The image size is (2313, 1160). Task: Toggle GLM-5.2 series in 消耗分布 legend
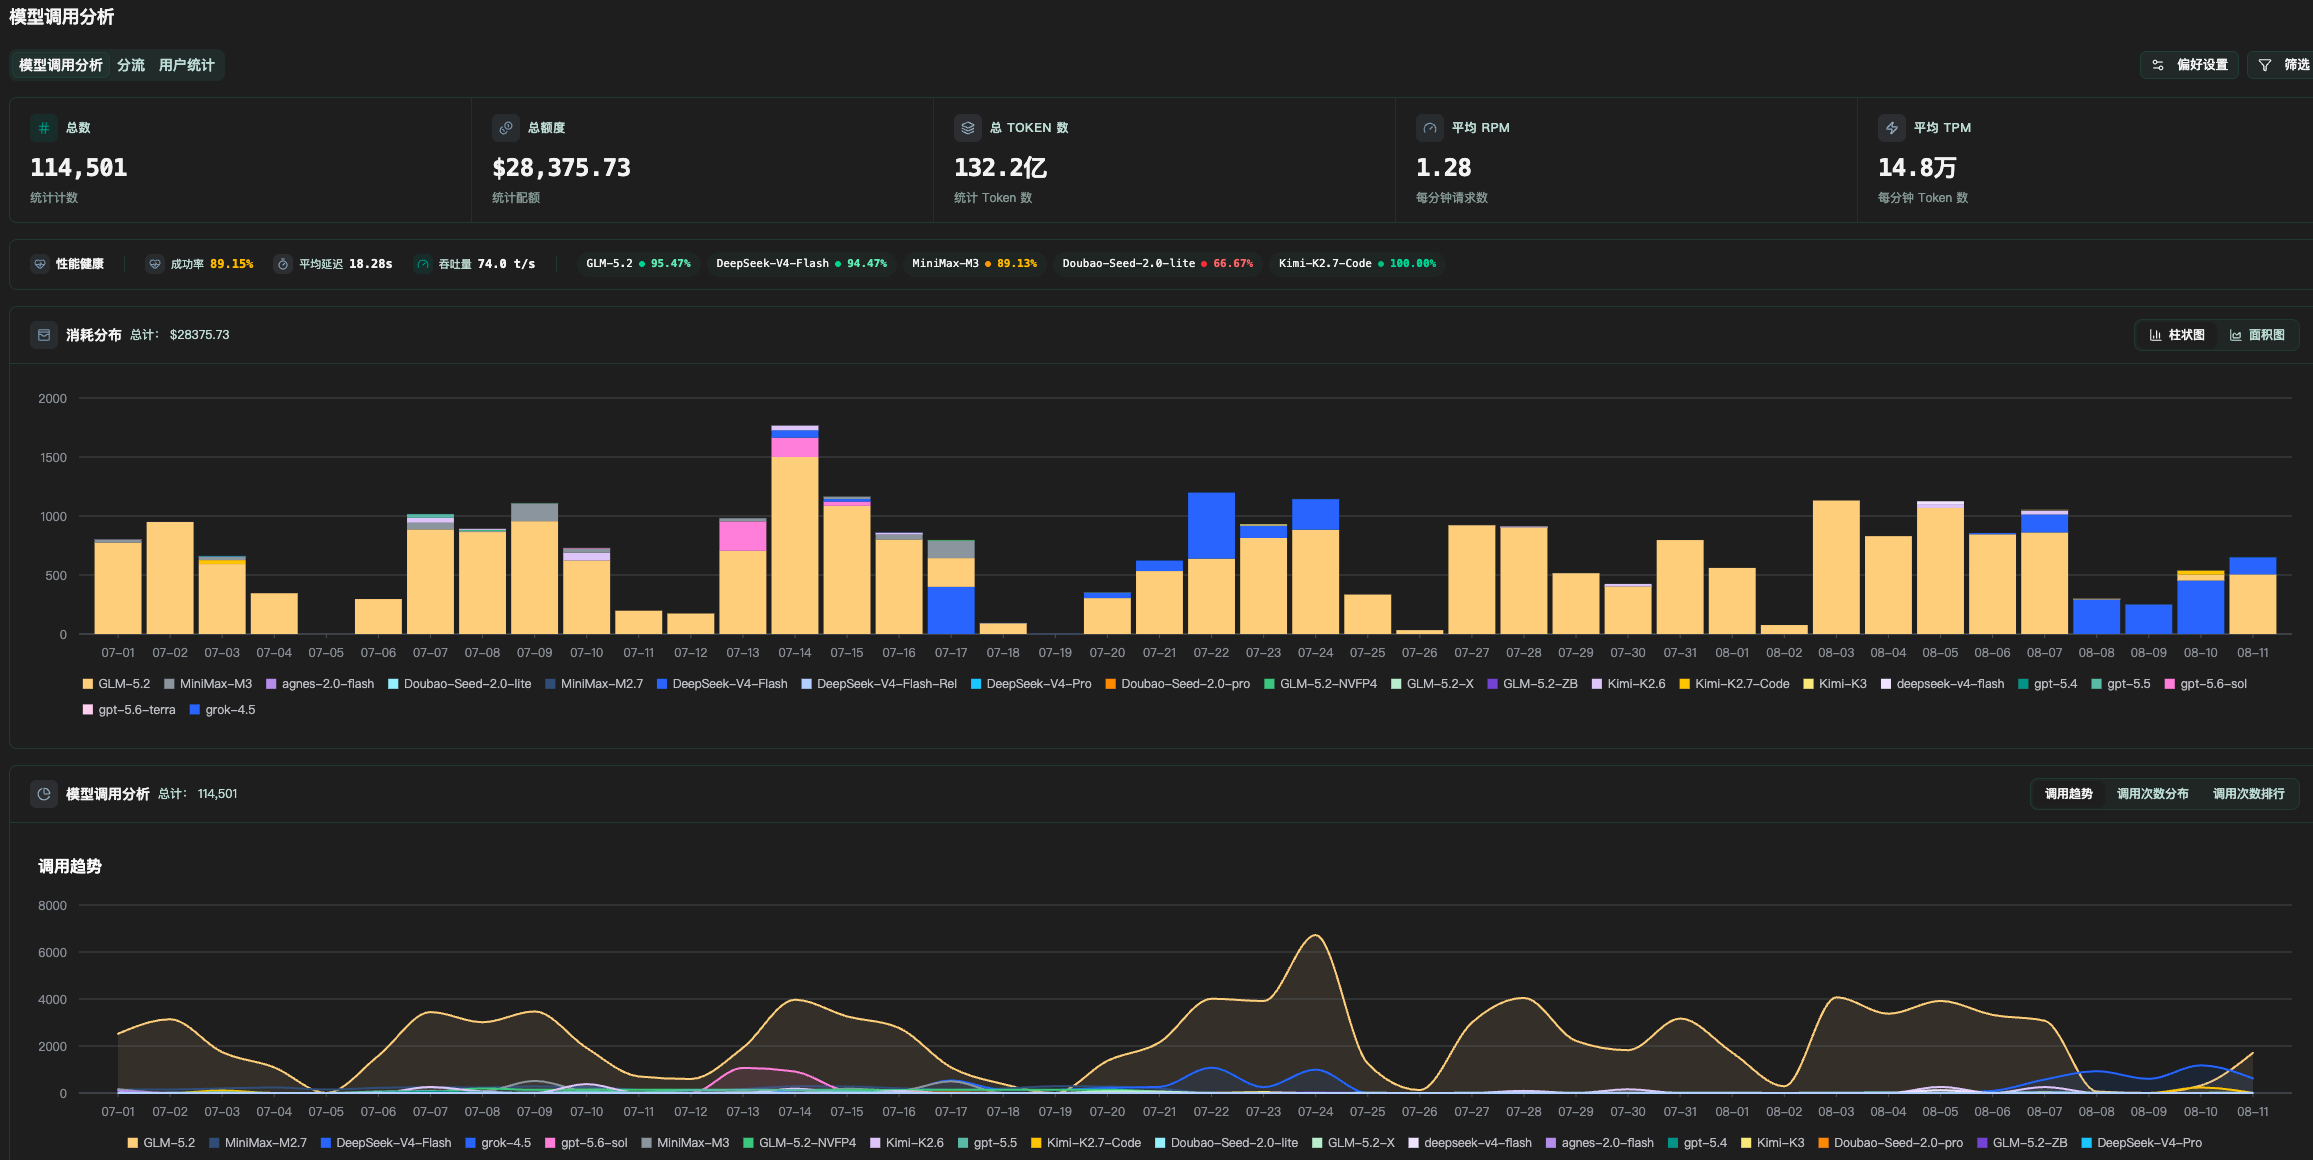click(x=116, y=684)
